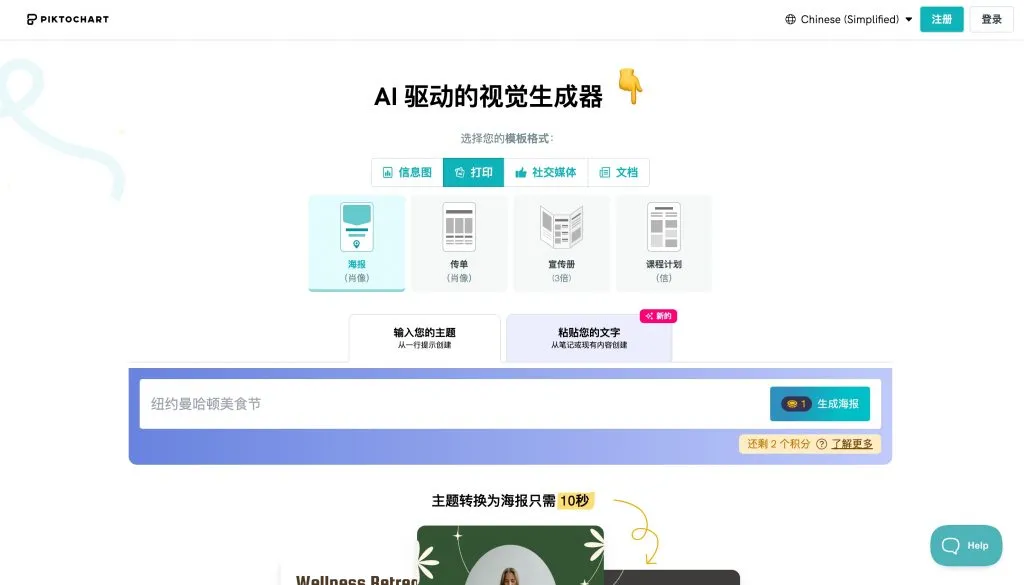Switch to the 信息图 infographic format

(407, 172)
